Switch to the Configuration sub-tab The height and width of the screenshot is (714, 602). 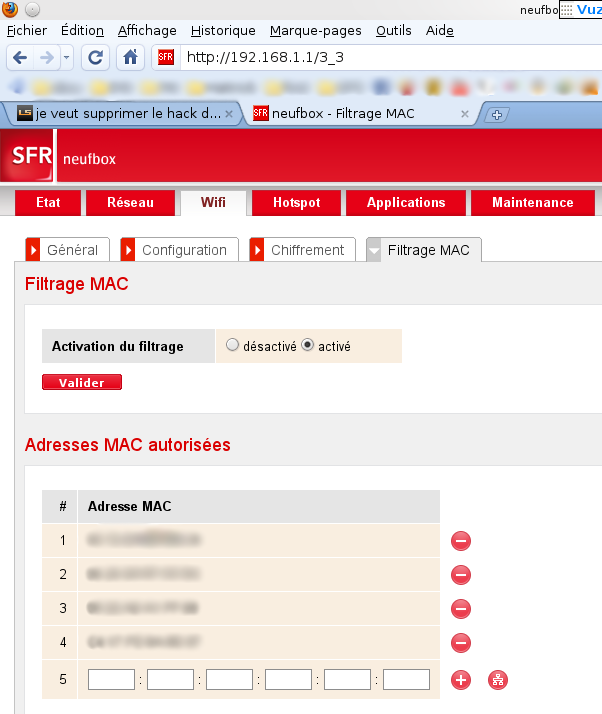coord(179,250)
